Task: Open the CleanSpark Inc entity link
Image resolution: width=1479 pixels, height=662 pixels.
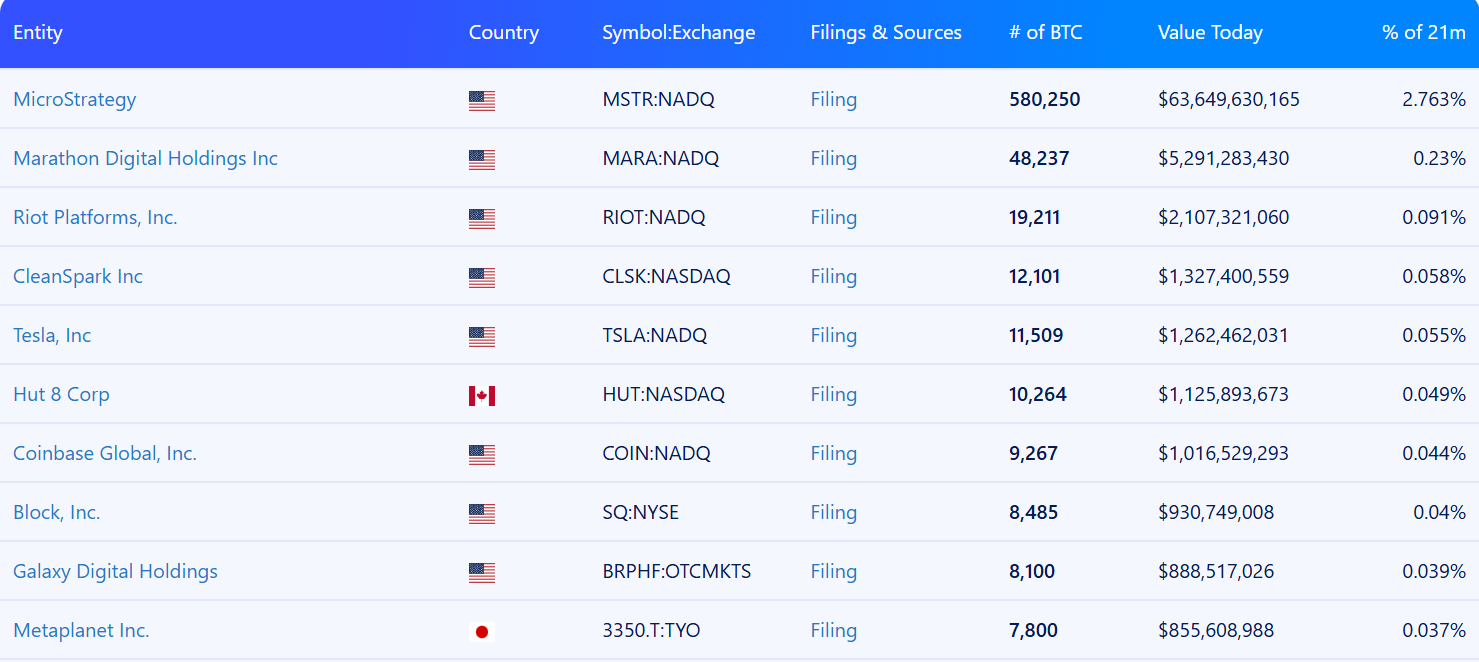Action: 78,276
